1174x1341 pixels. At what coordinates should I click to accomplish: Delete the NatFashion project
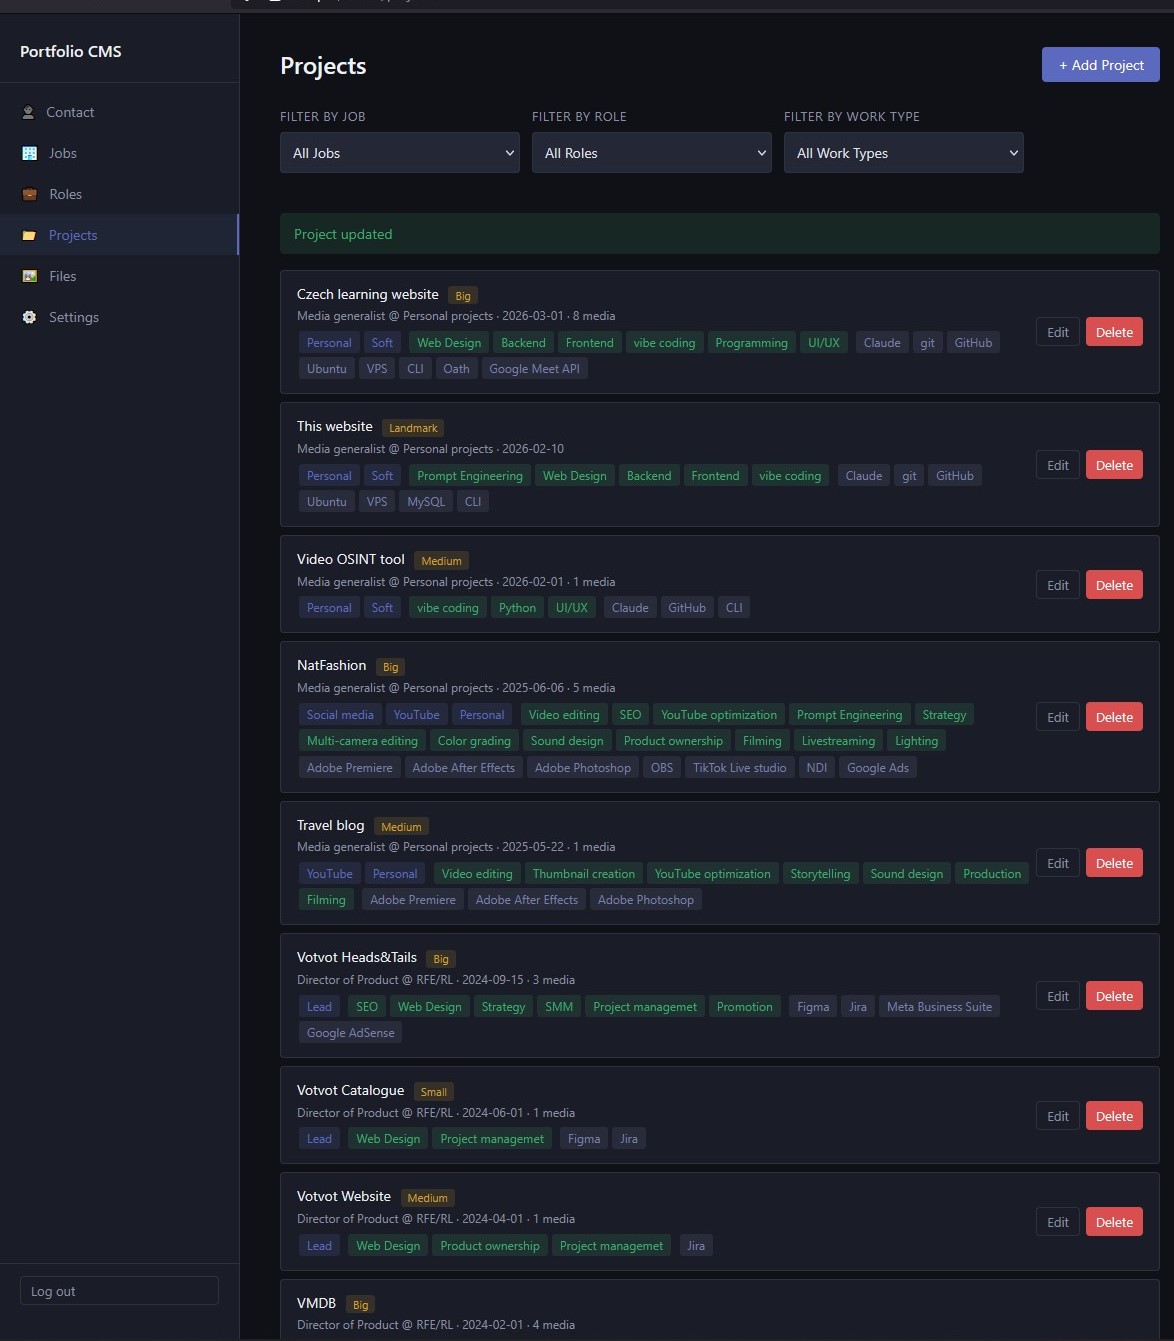coord(1114,718)
